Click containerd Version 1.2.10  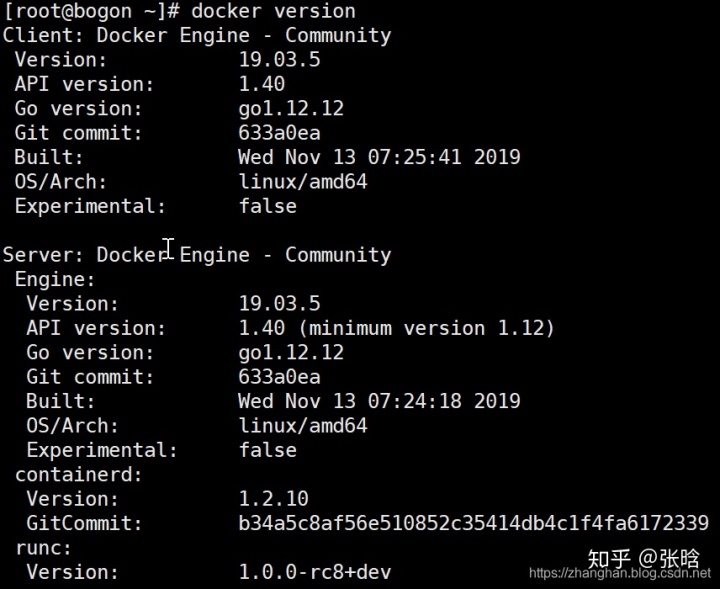(x=273, y=499)
